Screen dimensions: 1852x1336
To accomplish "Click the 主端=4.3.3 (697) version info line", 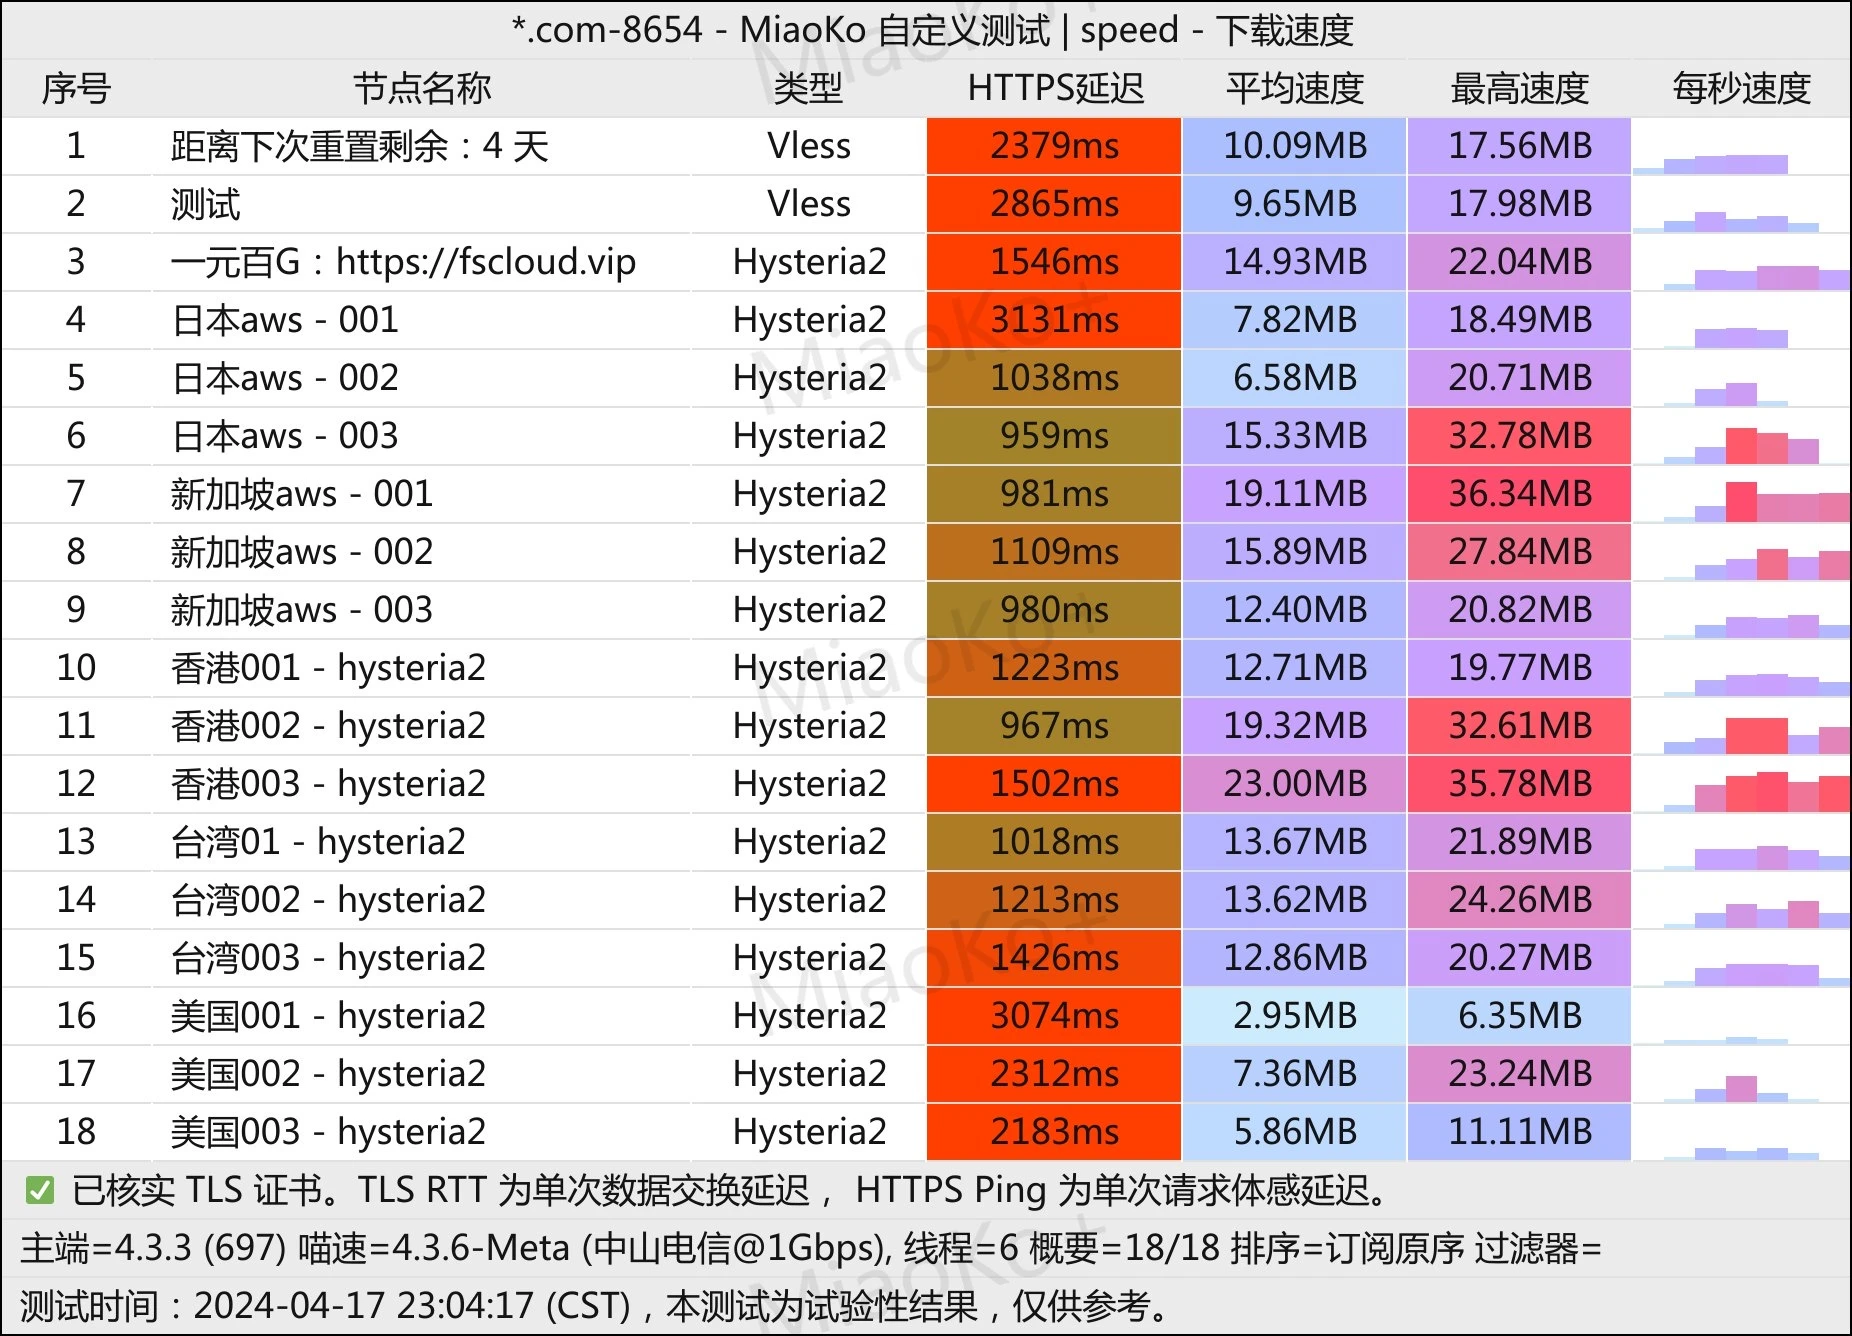I will 811,1248.
